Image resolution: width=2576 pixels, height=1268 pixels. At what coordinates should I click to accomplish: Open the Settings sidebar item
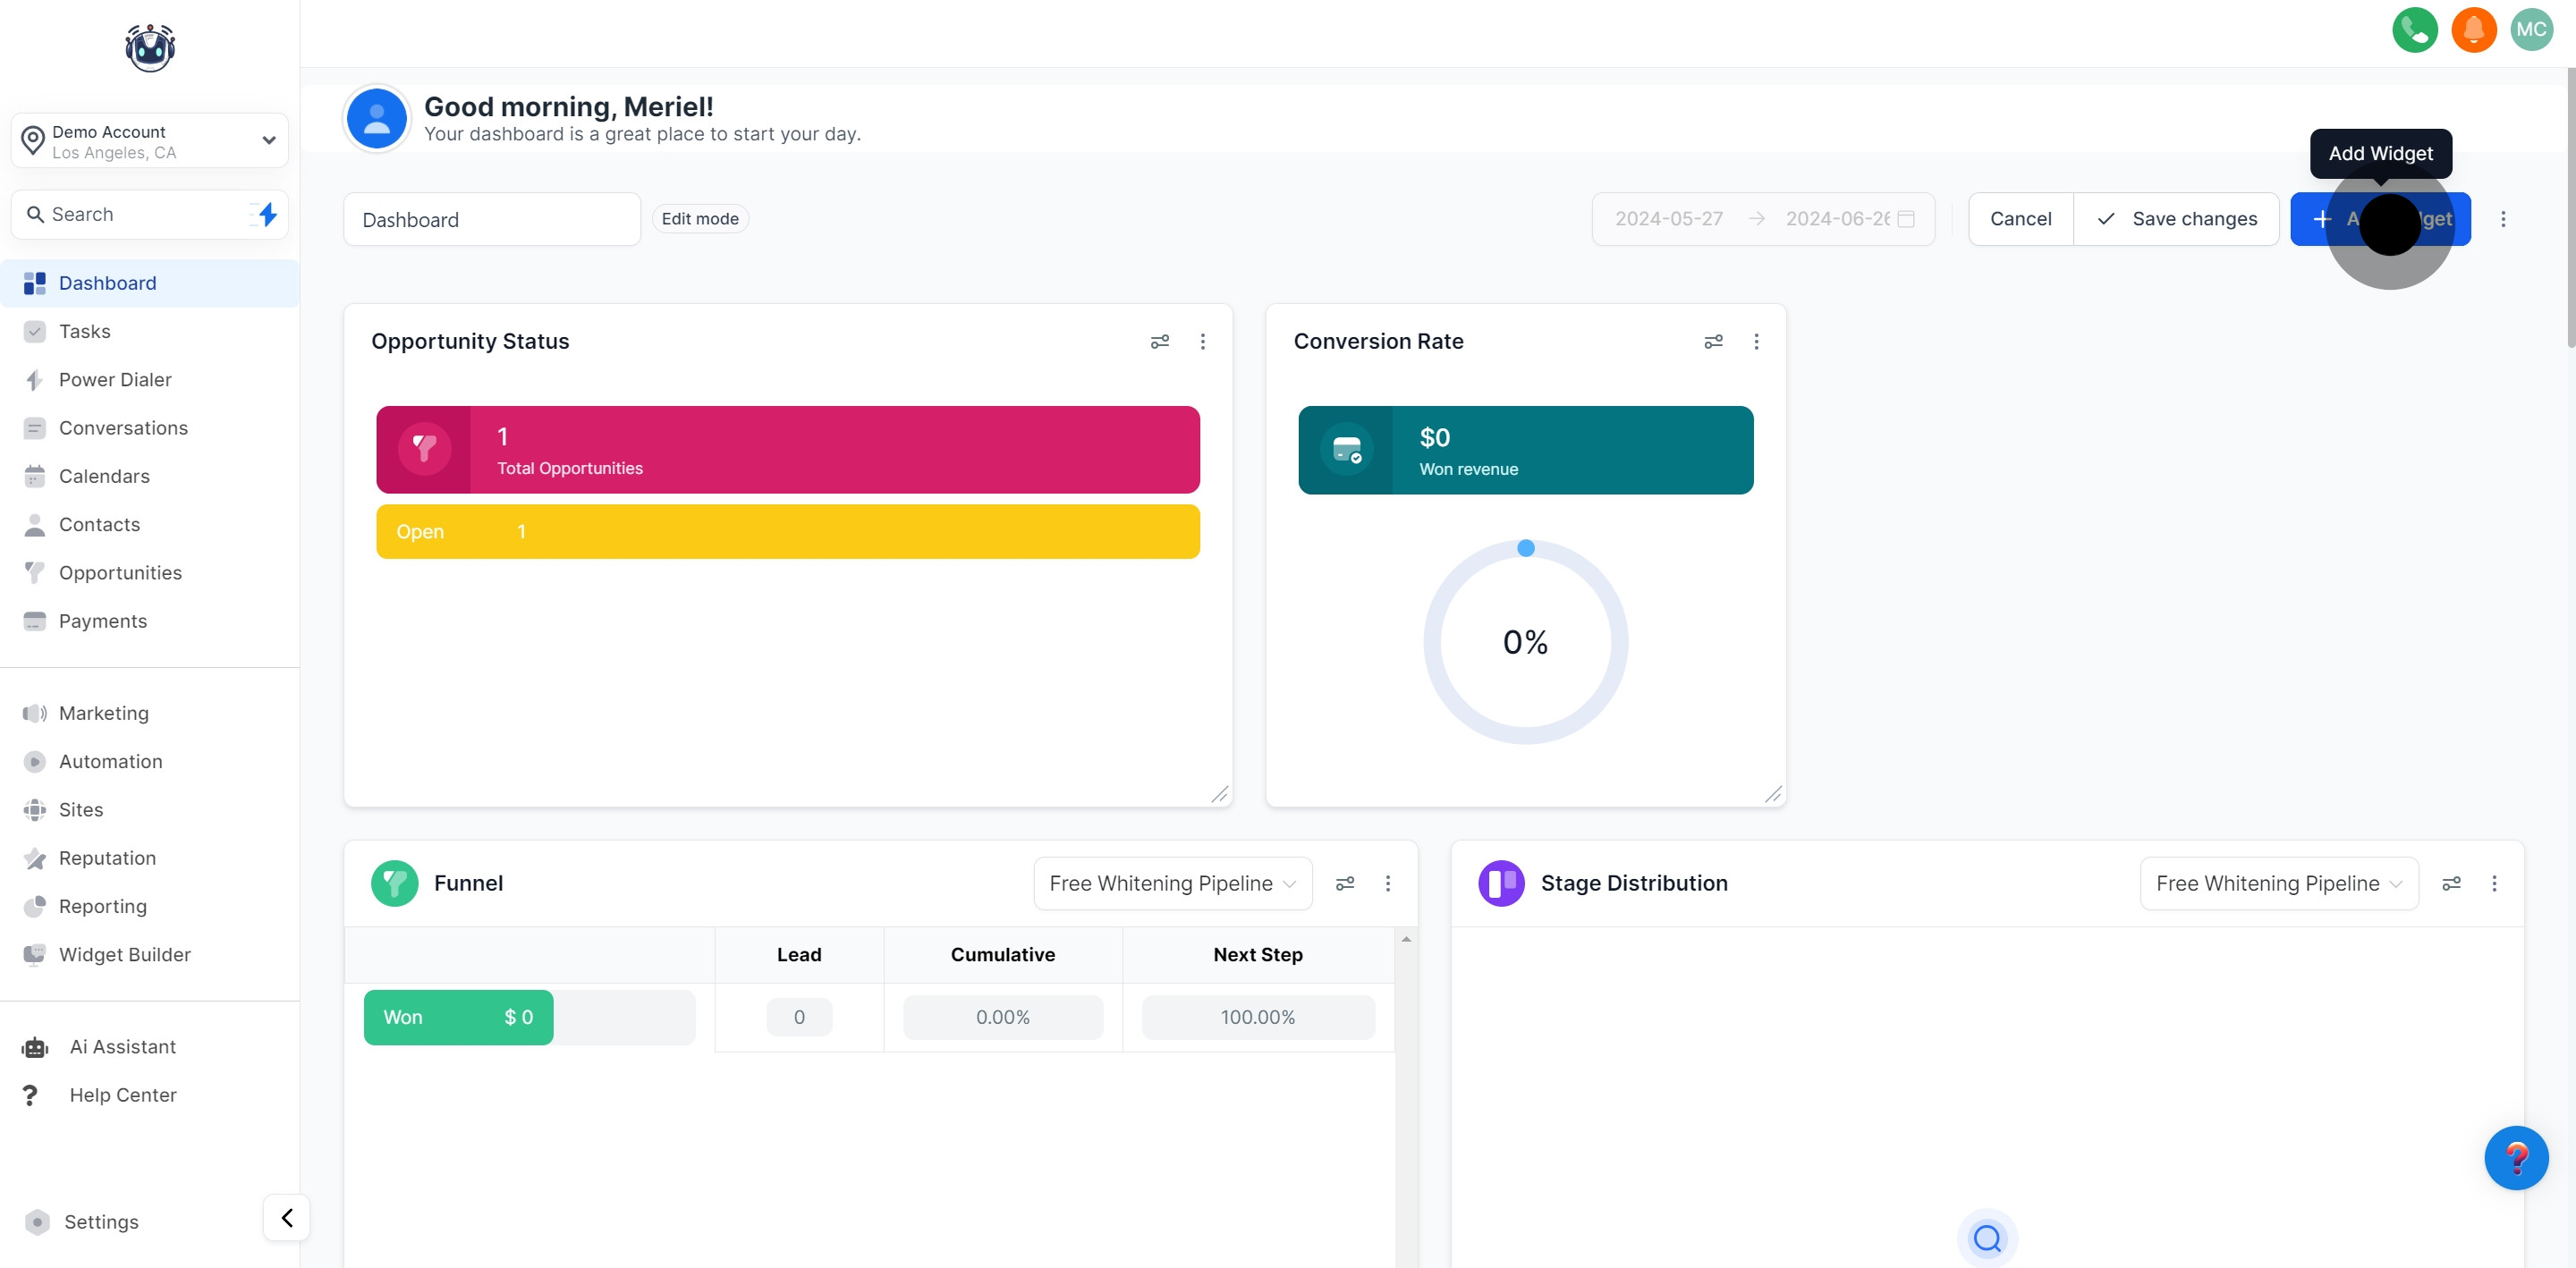click(x=101, y=1222)
